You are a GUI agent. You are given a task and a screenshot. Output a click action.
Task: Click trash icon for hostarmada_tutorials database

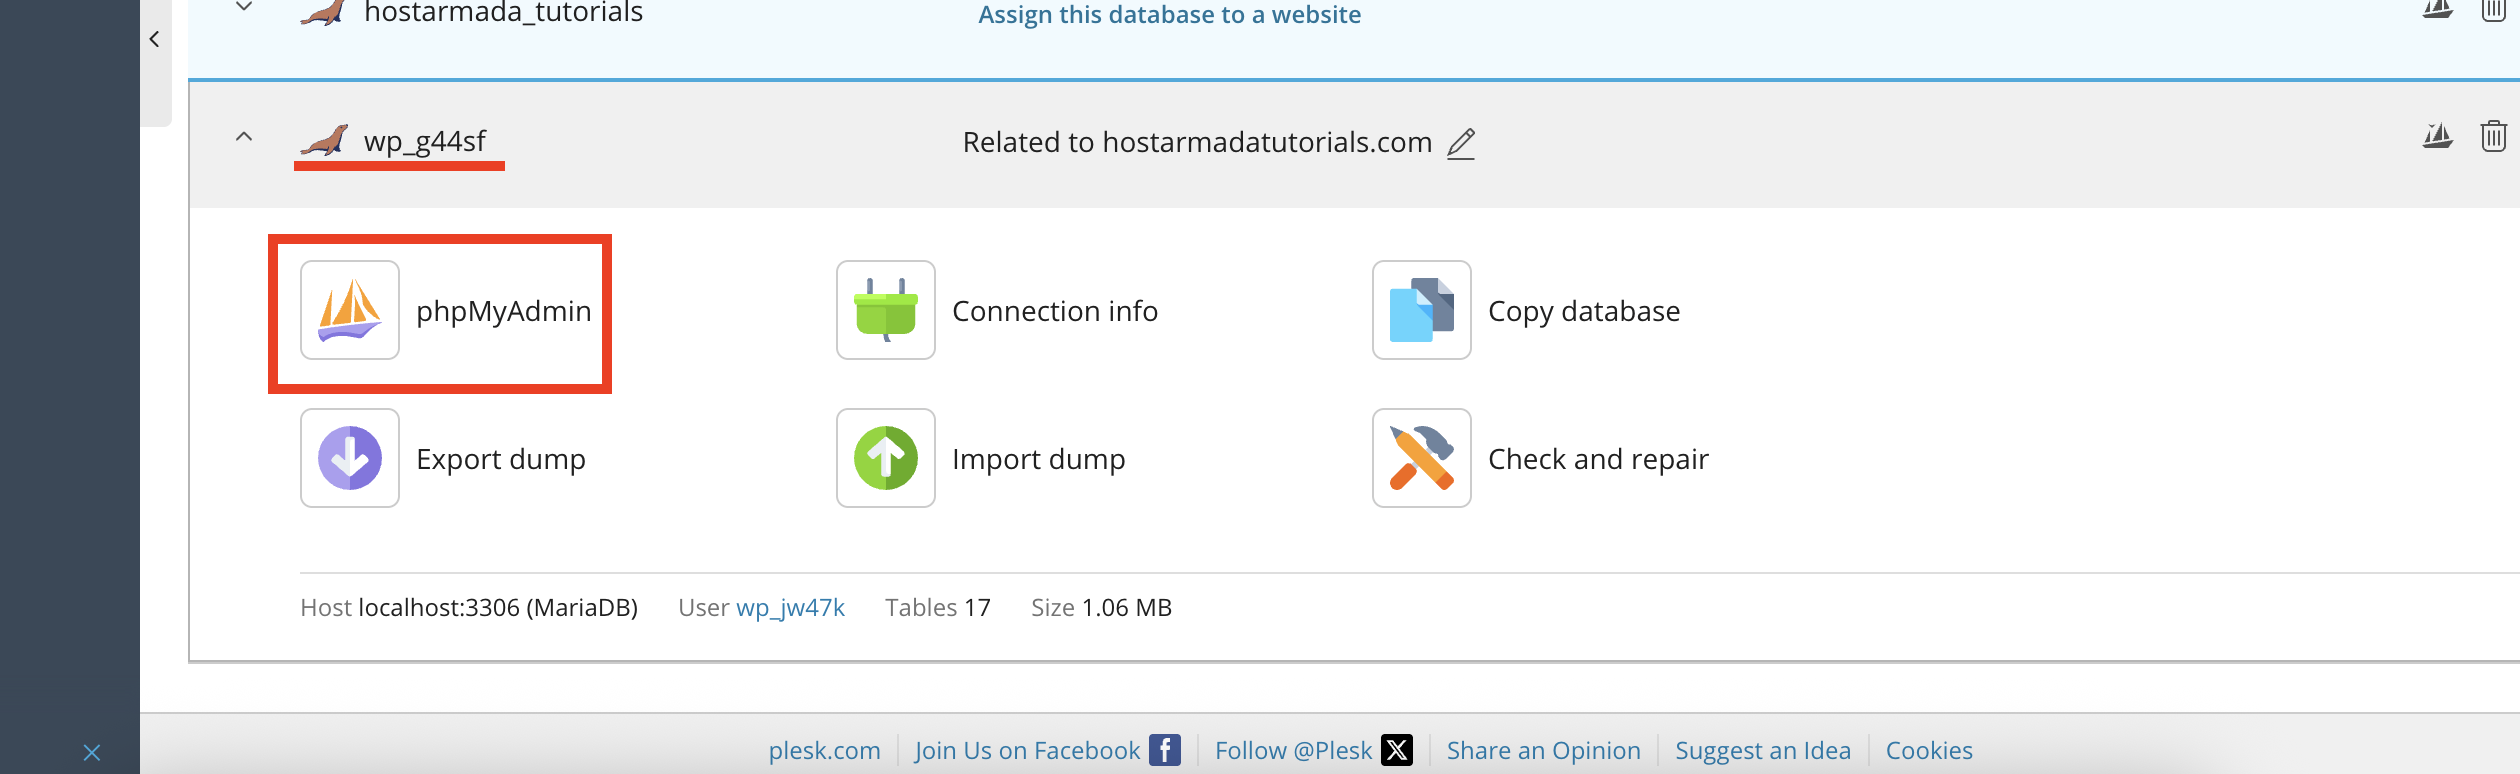2493,10
